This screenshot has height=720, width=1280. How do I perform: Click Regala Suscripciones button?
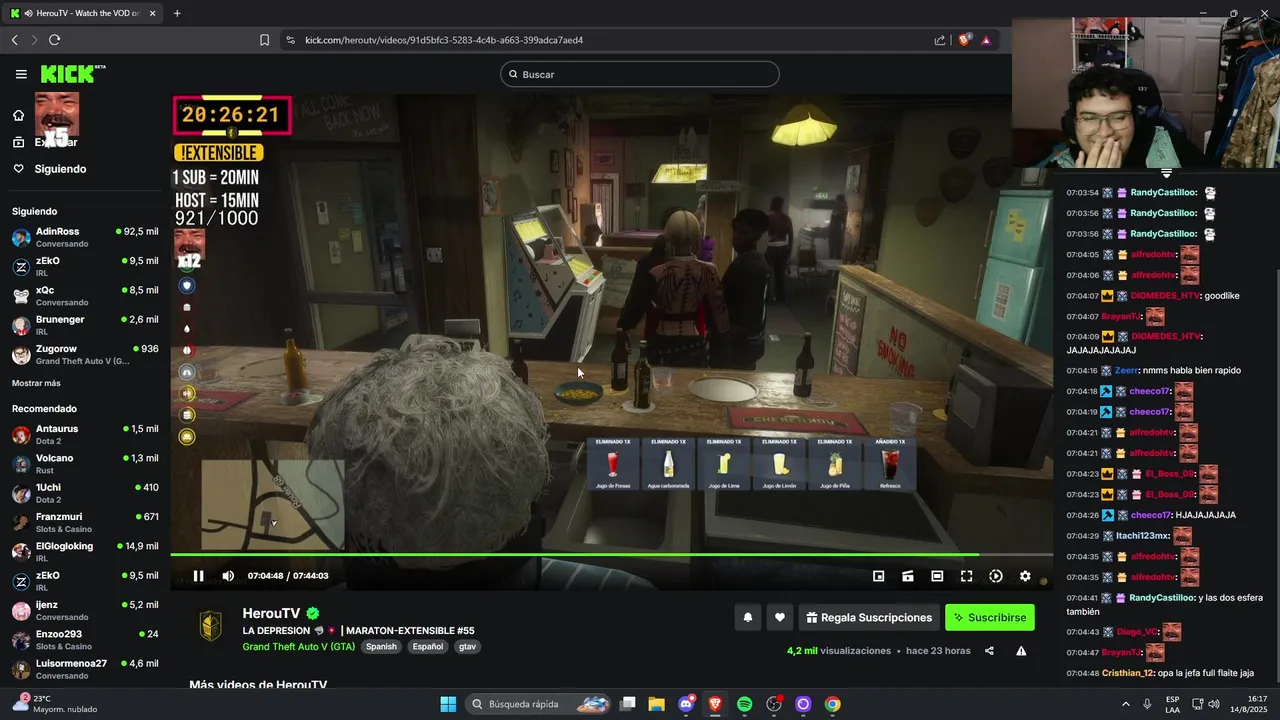869,618
